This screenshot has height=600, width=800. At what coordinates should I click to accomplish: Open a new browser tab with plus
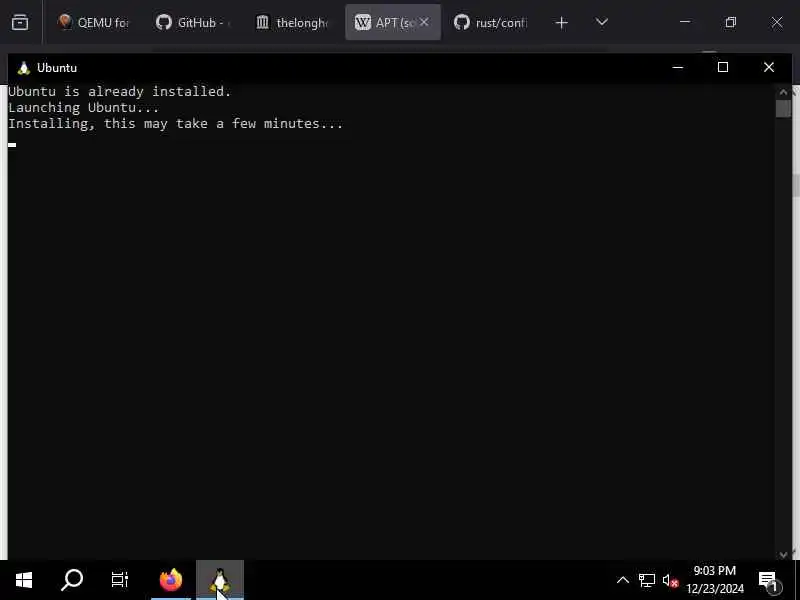(561, 22)
